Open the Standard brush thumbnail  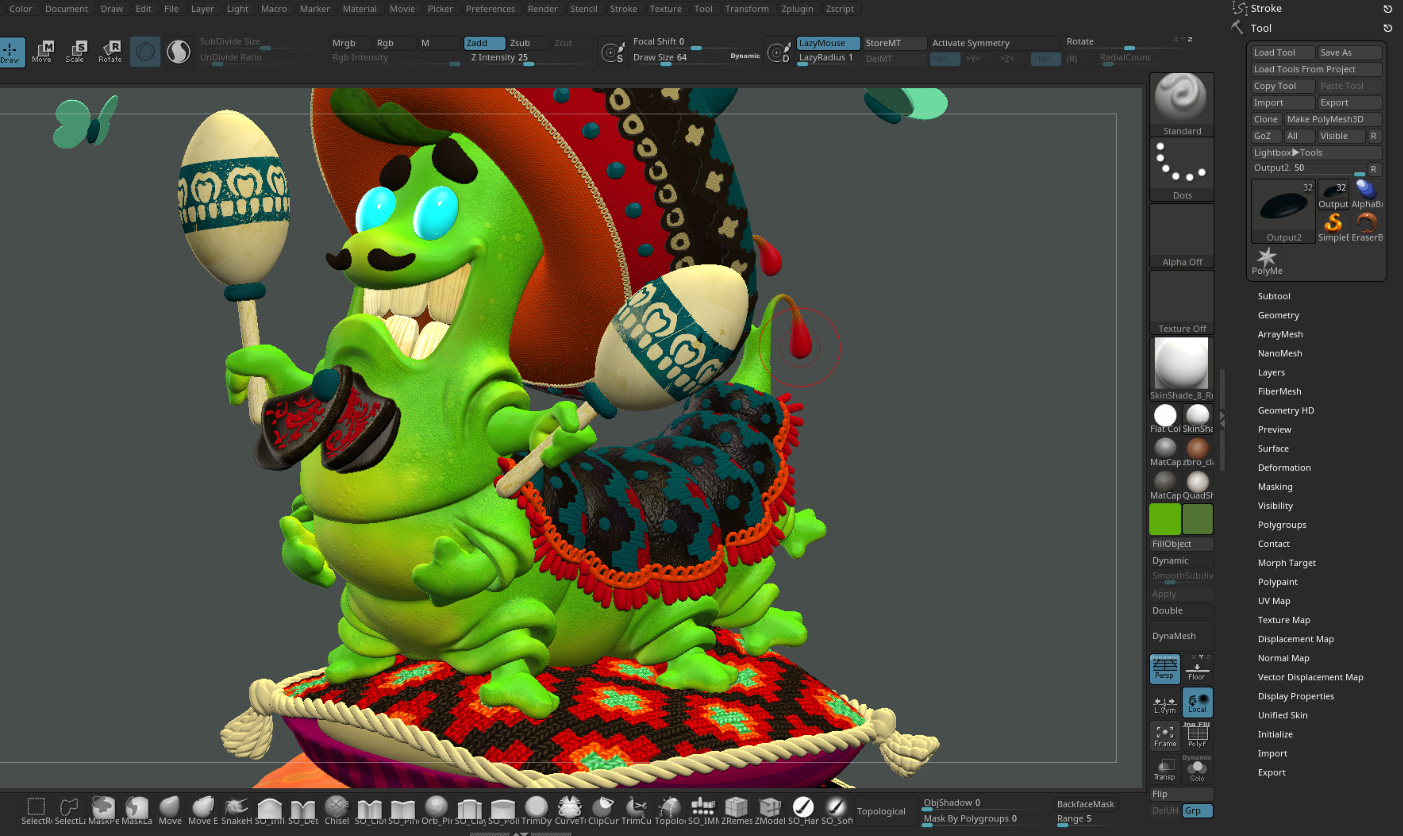1182,104
